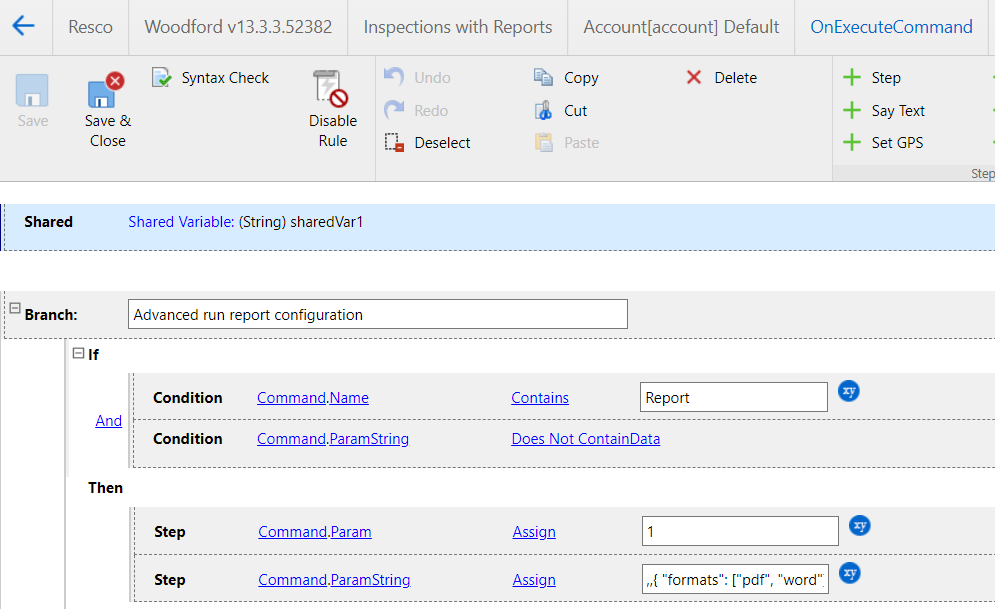Click the Save disk icon
Image resolution: width=995 pixels, height=609 pixels.
[x=32, y=91]
